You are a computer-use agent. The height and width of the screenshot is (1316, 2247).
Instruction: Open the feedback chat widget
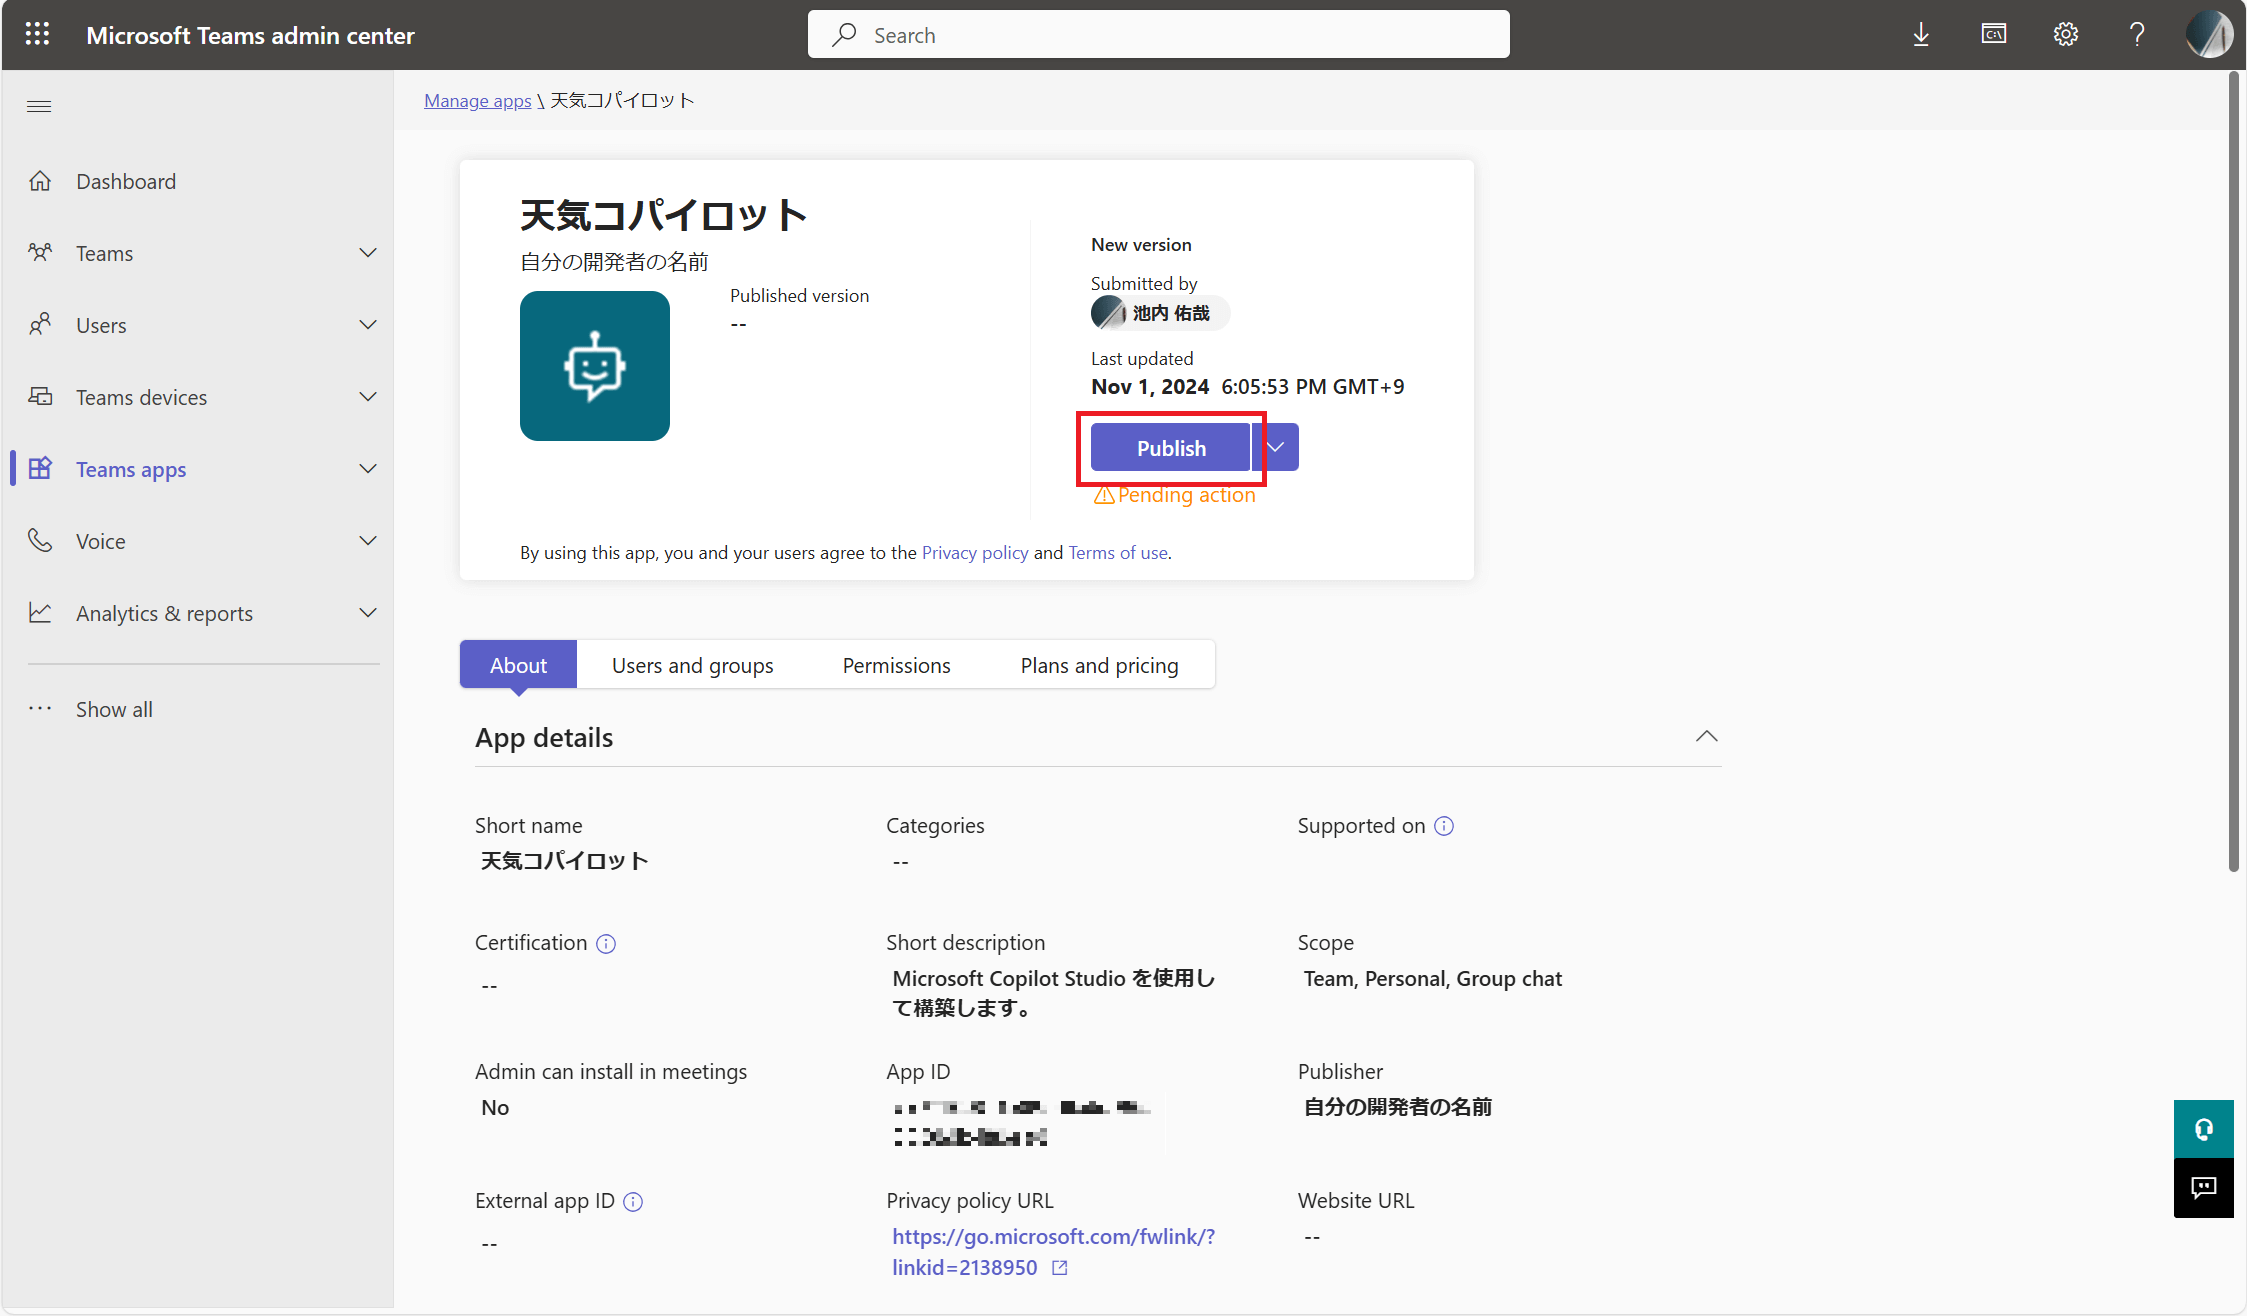pos(2203,1188)
